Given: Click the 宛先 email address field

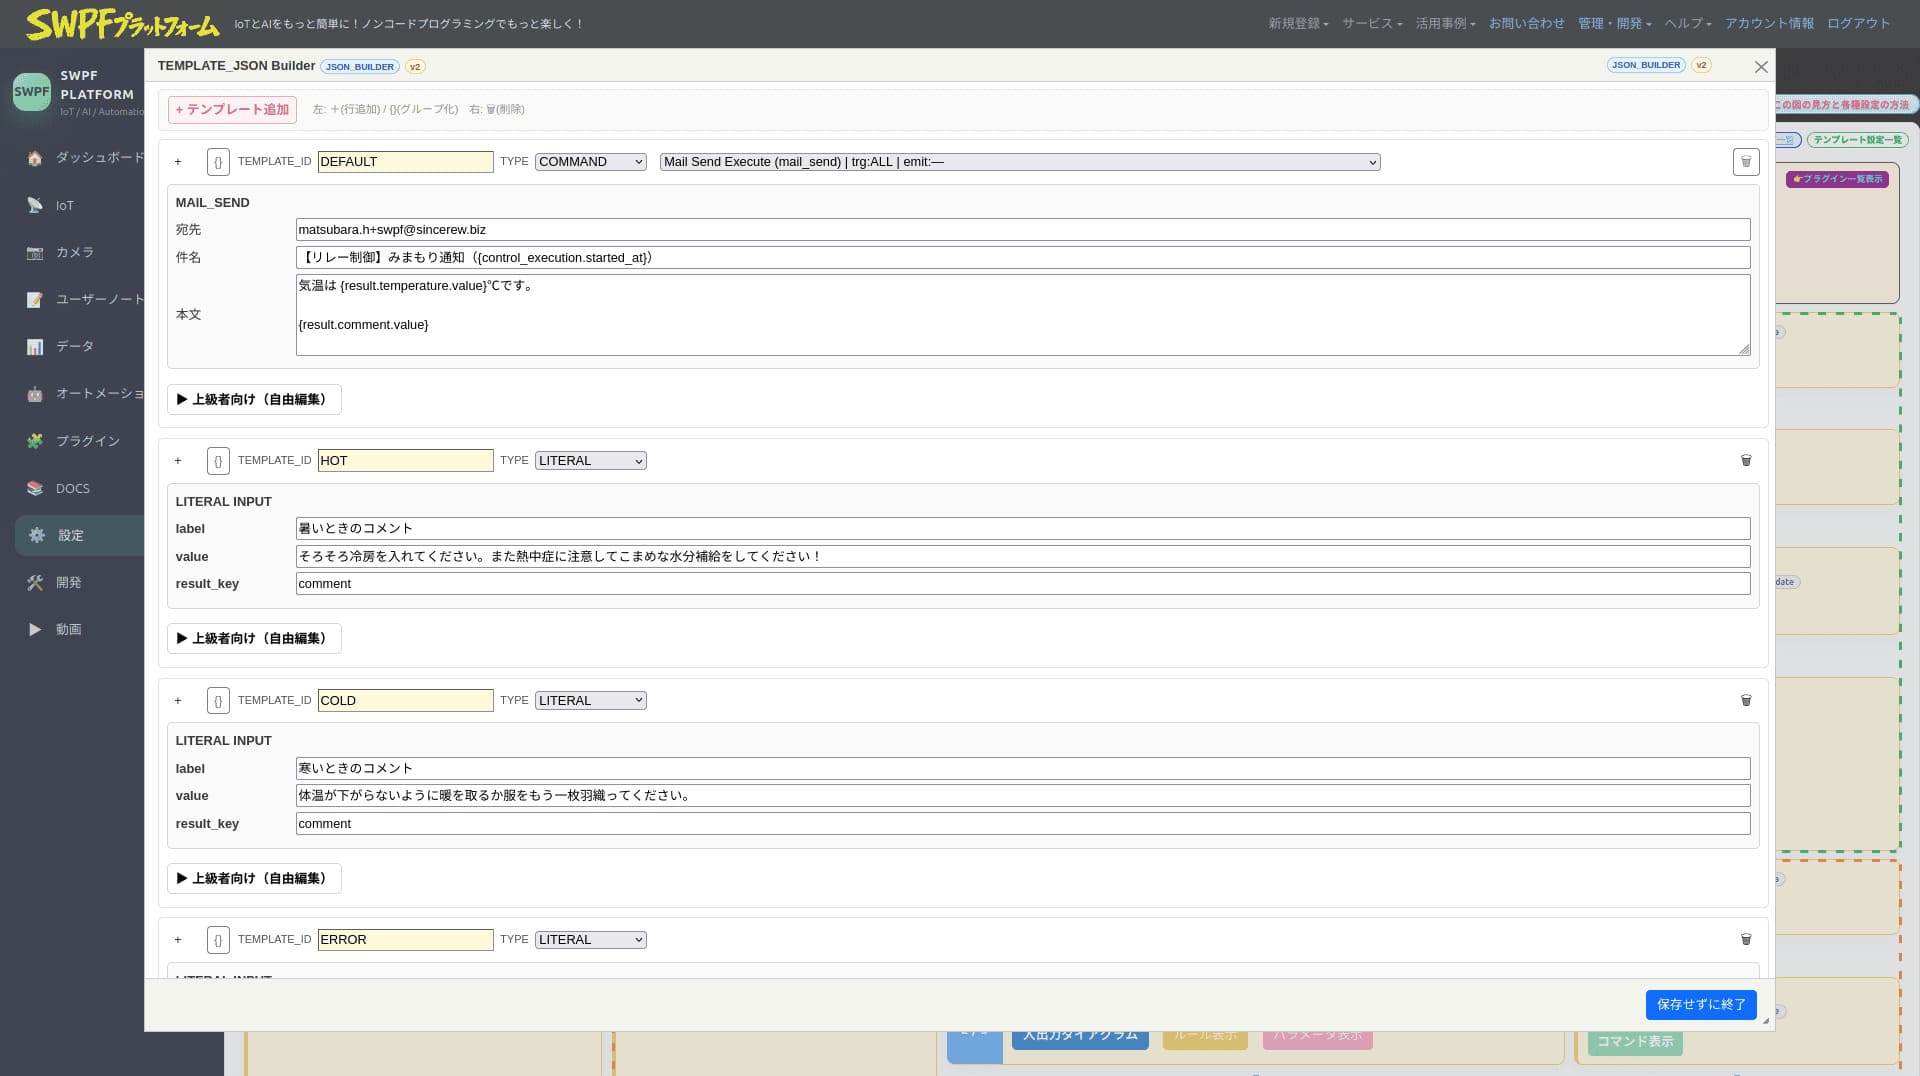Looking at the screenshot, I should point(1023,230).
